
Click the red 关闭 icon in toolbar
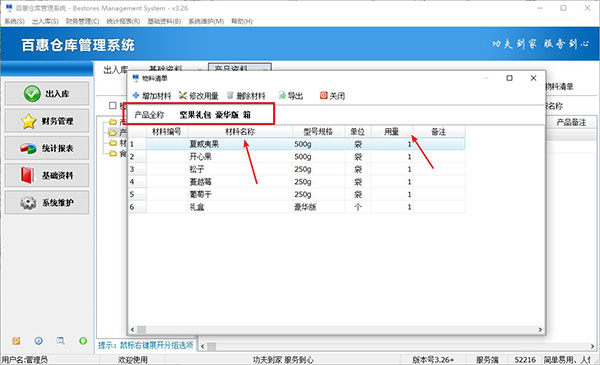pyautogui.click(x=324, y=95)
